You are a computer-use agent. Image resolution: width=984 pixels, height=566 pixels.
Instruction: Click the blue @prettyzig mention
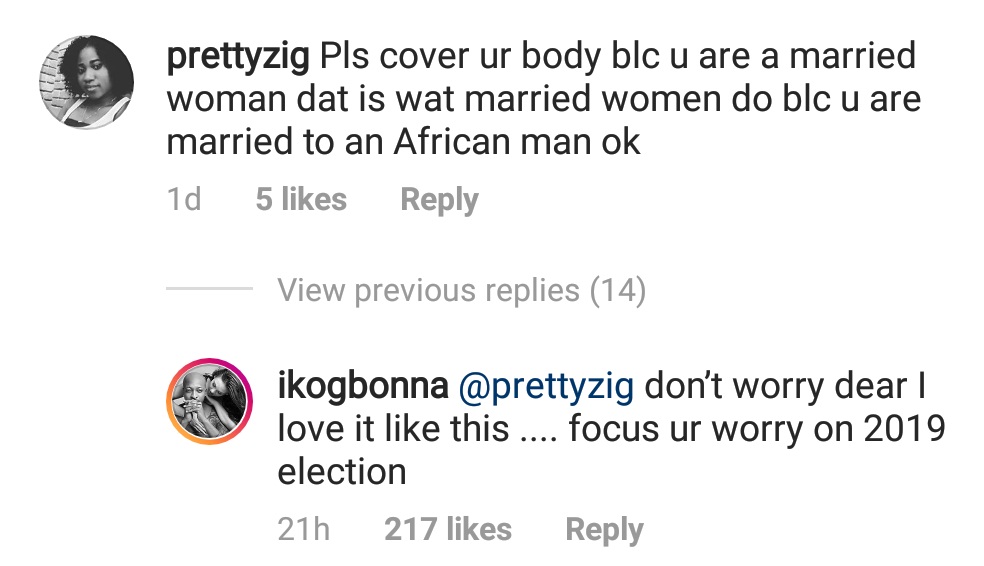pos(545,385)
